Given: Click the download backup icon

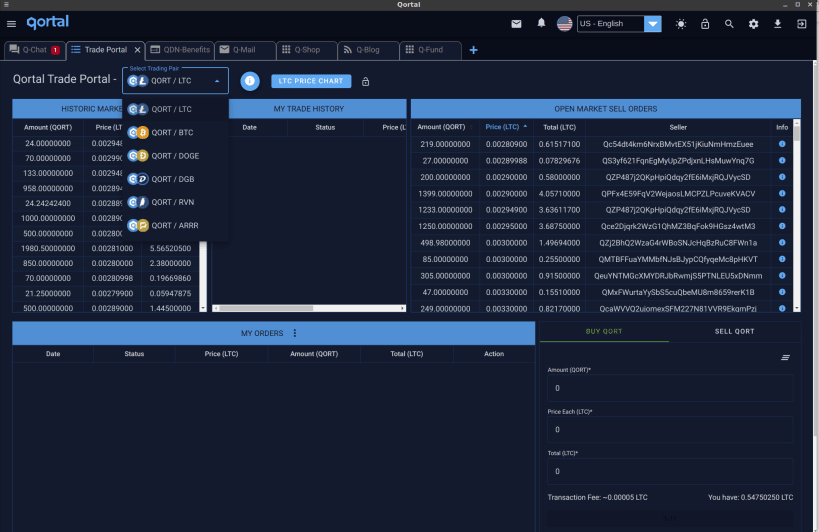Looking at the screenshot, I should pyautogui.click(x=777, y=24).
